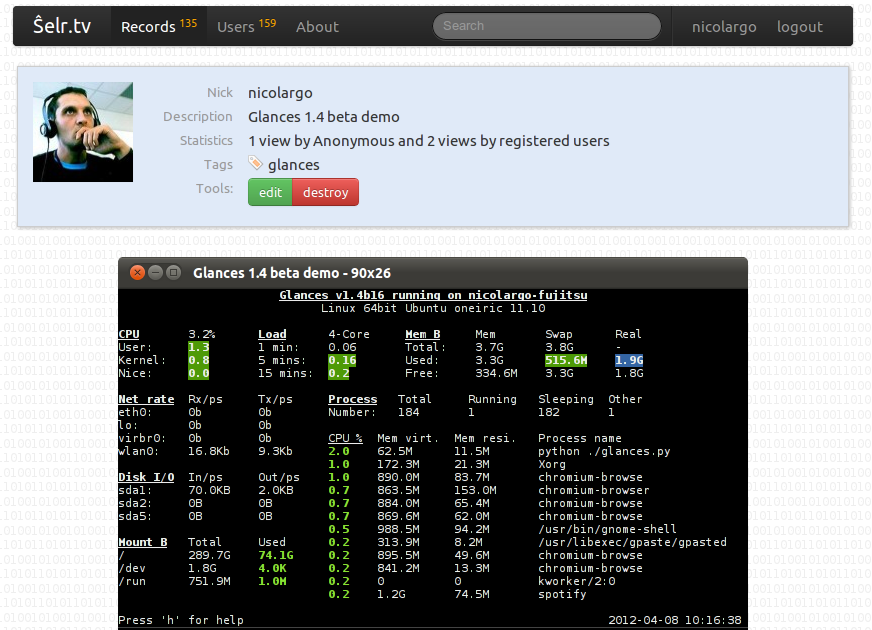Click the 135 Records count badge

188,22
